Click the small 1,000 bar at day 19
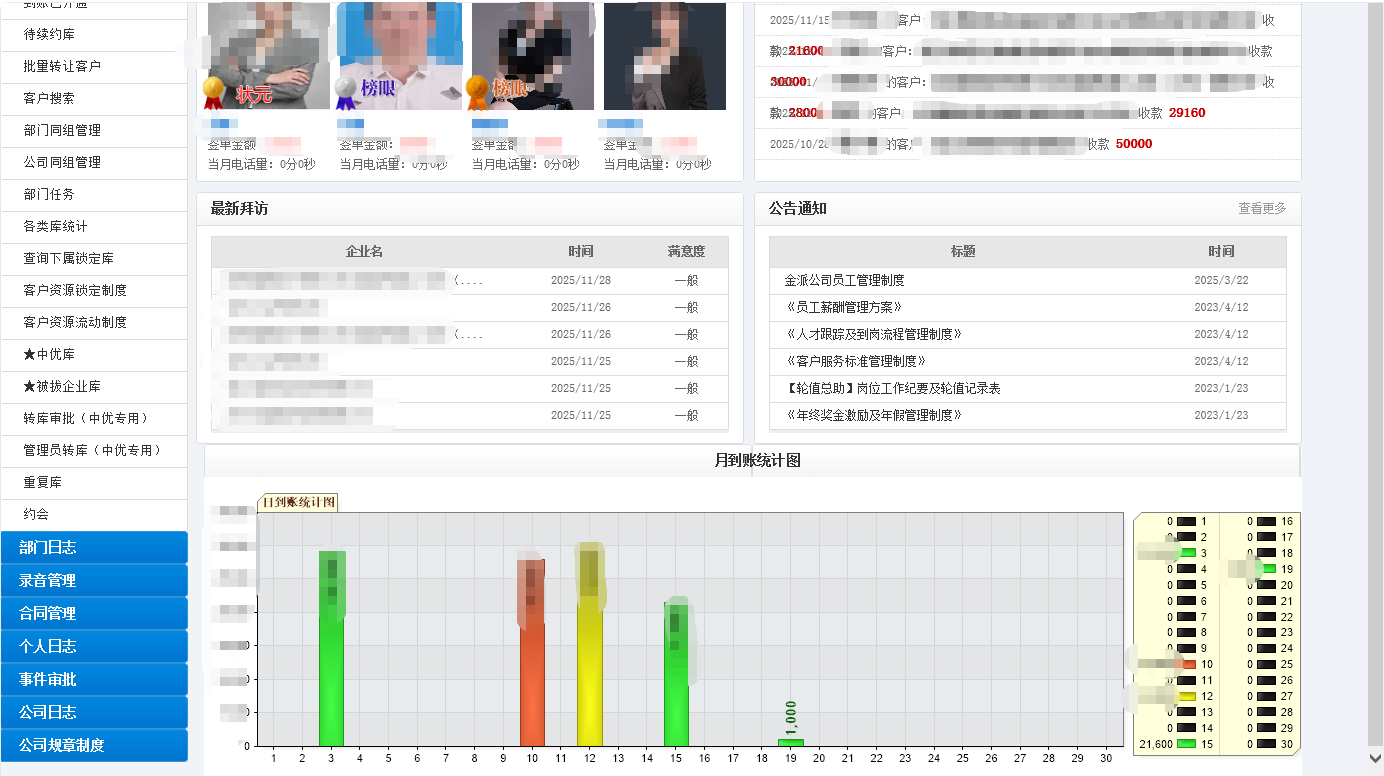The height and width of the screenshot is (776, 1384). 791,742
